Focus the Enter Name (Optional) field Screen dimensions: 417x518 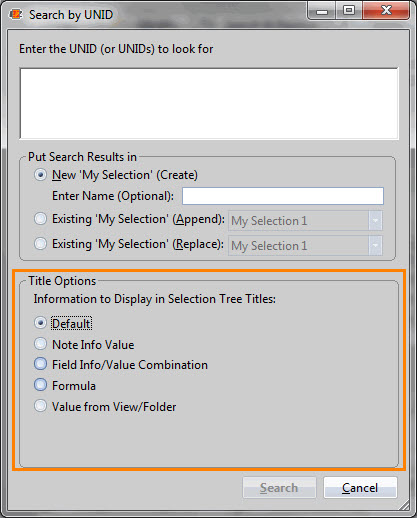click(x=283, y=196)
